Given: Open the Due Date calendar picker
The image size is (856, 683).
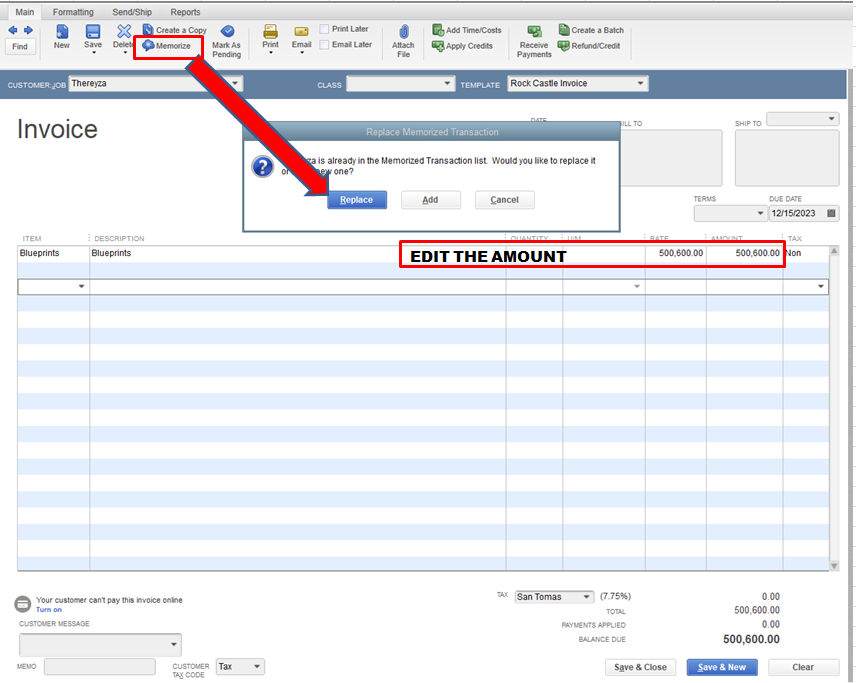Looking at the screenshot, I should coord(831,213).
